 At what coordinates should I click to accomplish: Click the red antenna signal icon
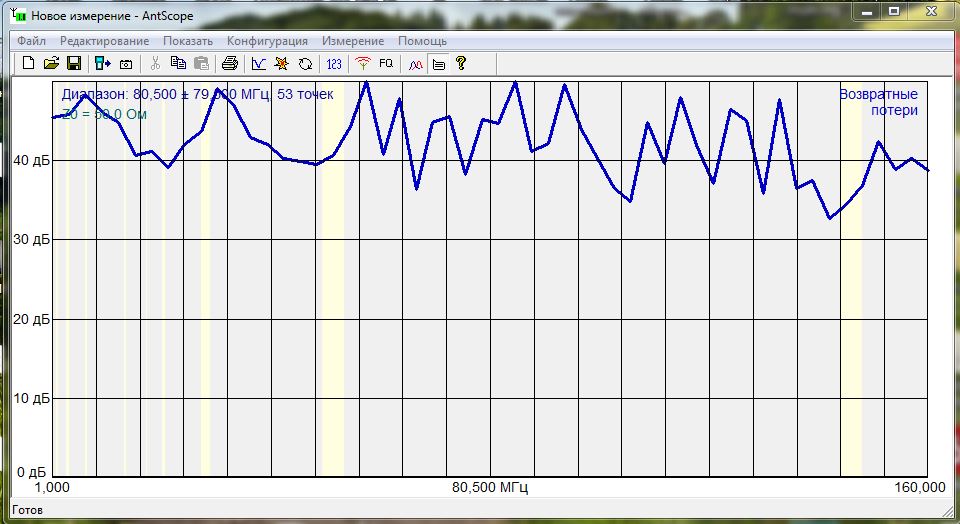tap(363, 63)
